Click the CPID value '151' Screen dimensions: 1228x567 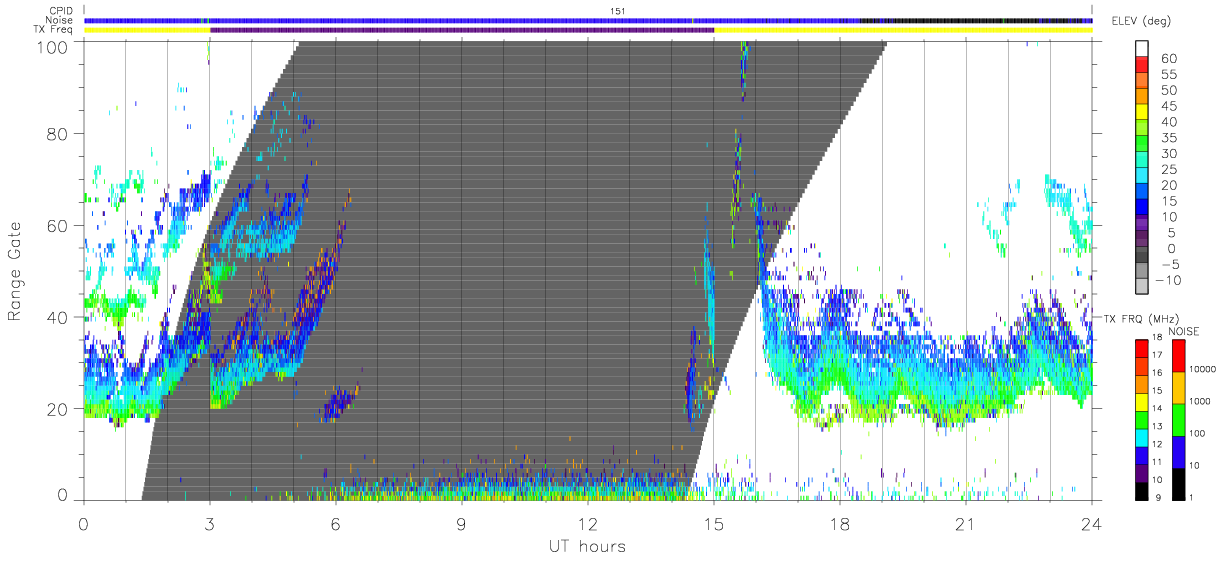tap(619, 10)
